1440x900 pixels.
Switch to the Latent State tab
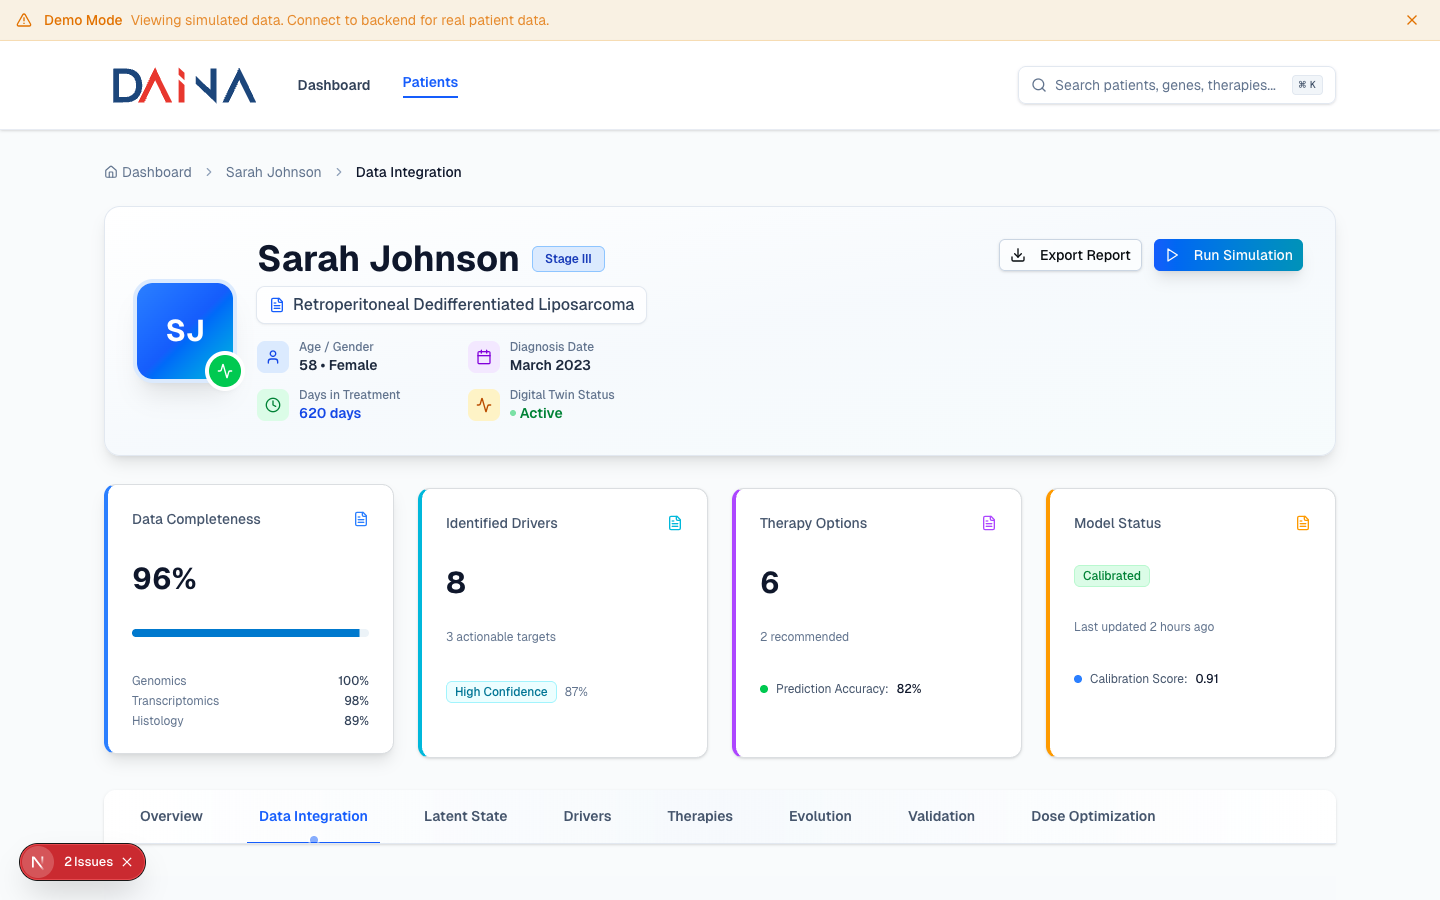[465, 816]
